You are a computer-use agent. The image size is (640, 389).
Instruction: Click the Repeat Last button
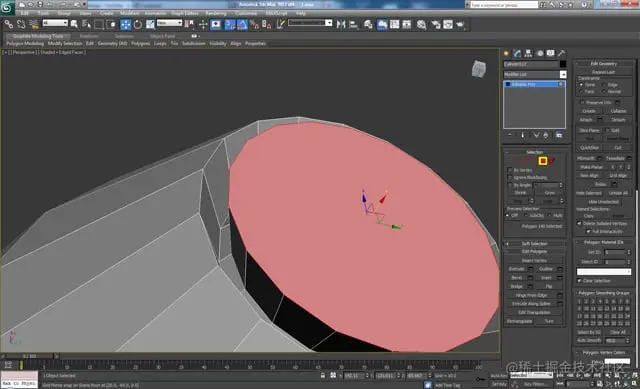(x=603, y=72)
